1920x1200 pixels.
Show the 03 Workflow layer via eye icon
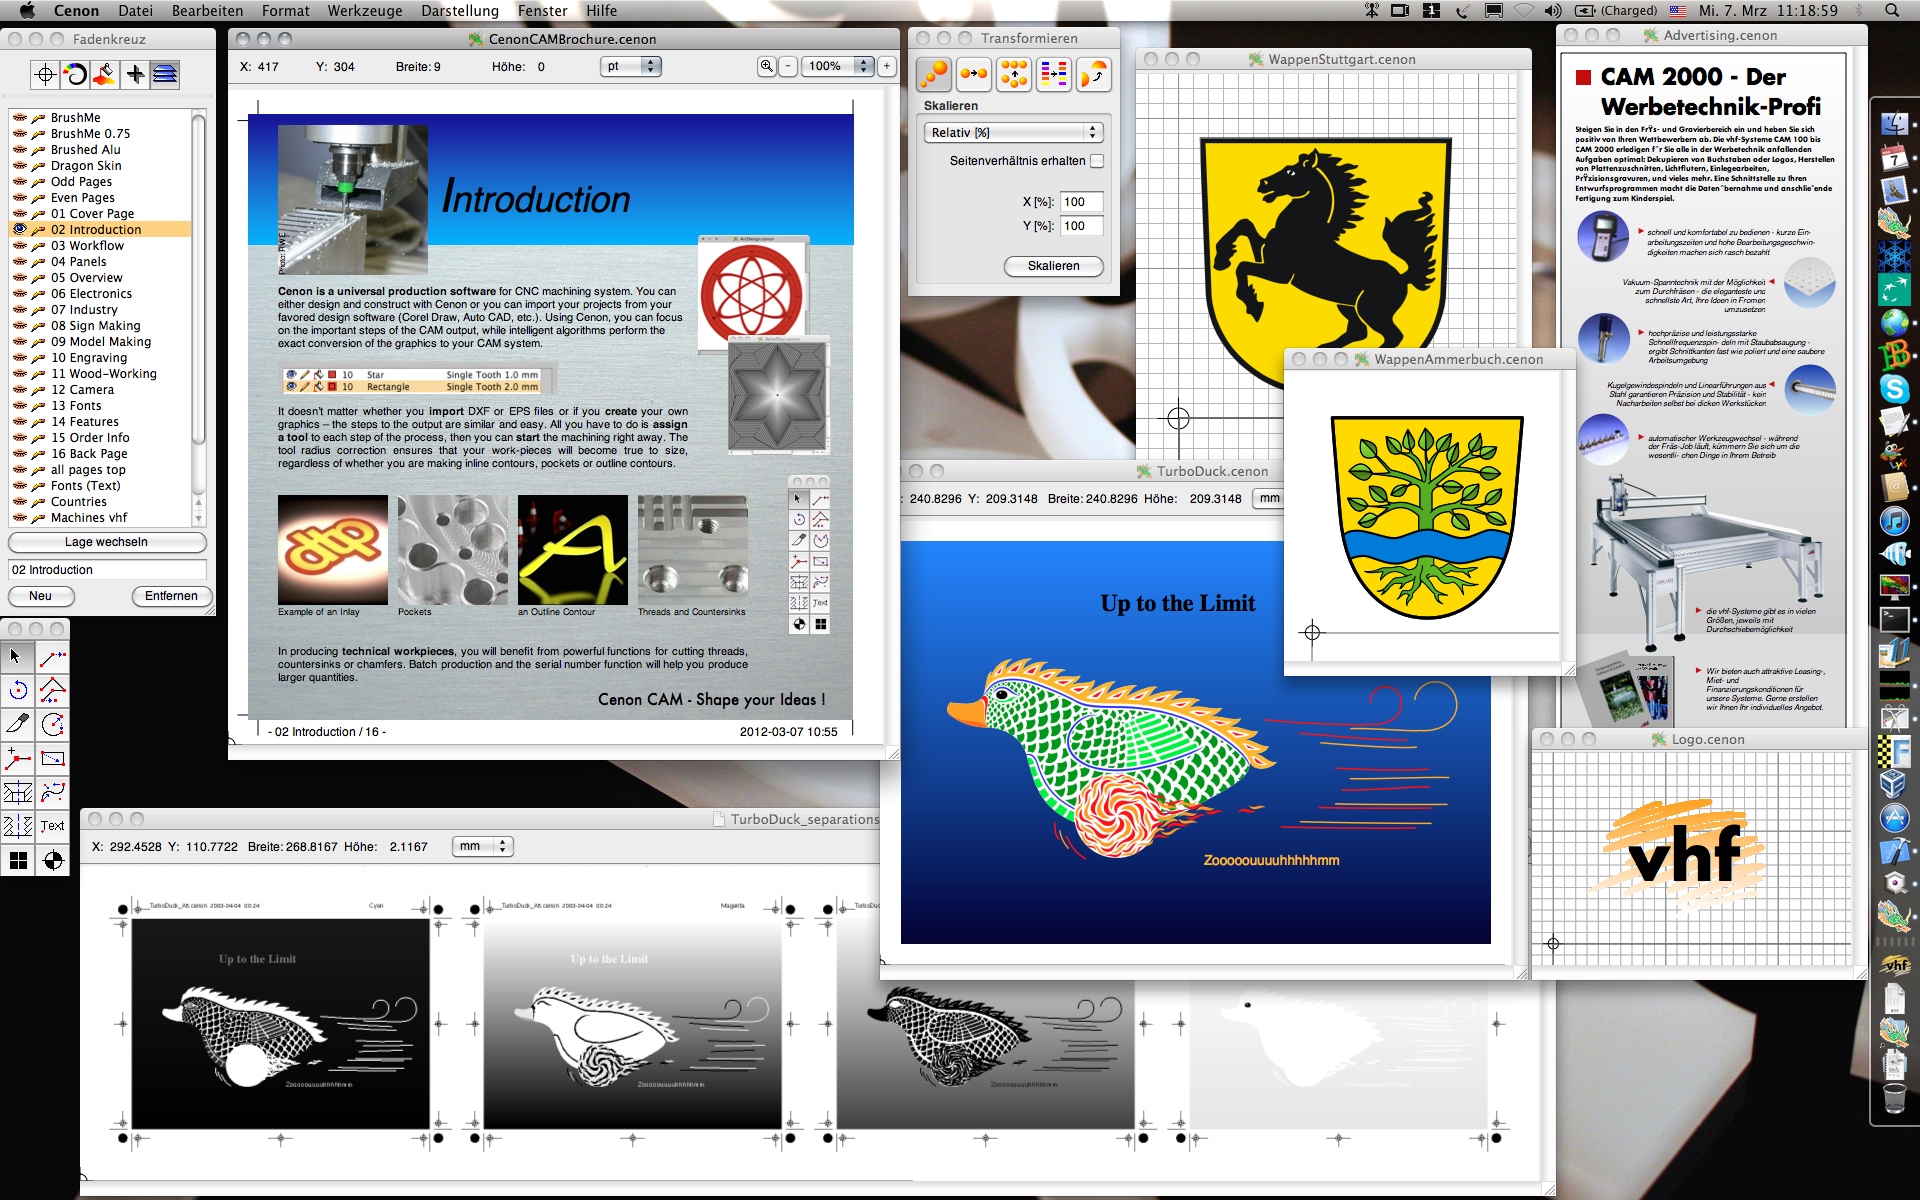(19, 245)
